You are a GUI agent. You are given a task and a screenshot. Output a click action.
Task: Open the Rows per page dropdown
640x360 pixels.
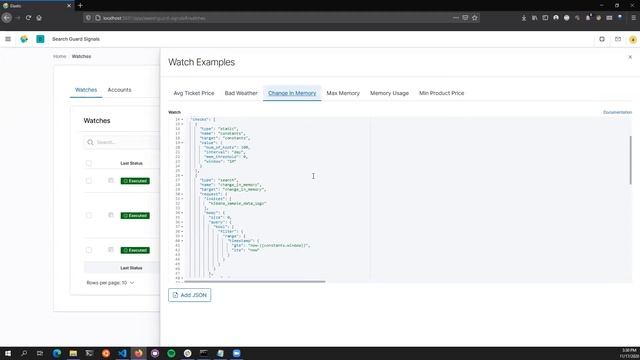coord(110,282)
